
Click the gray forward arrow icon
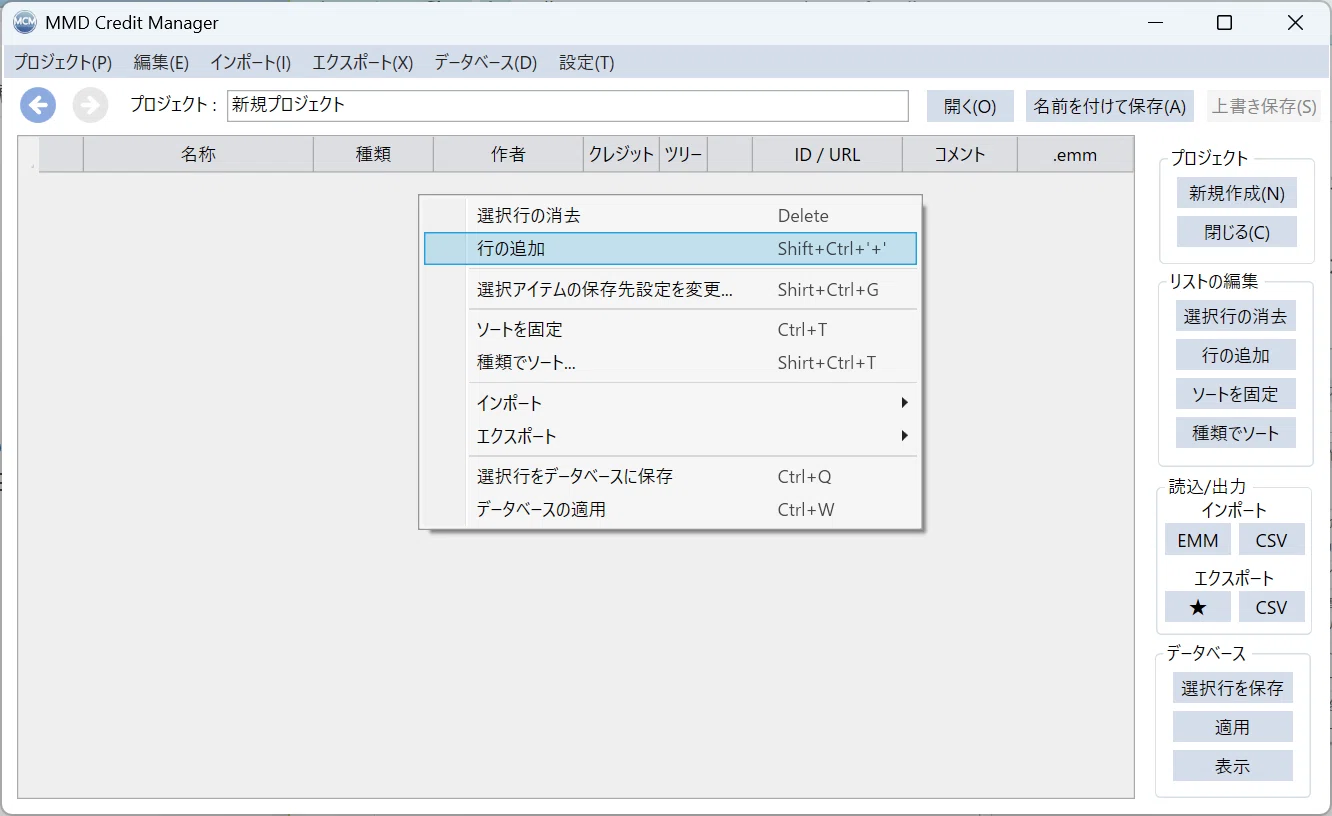click(90, 105)
